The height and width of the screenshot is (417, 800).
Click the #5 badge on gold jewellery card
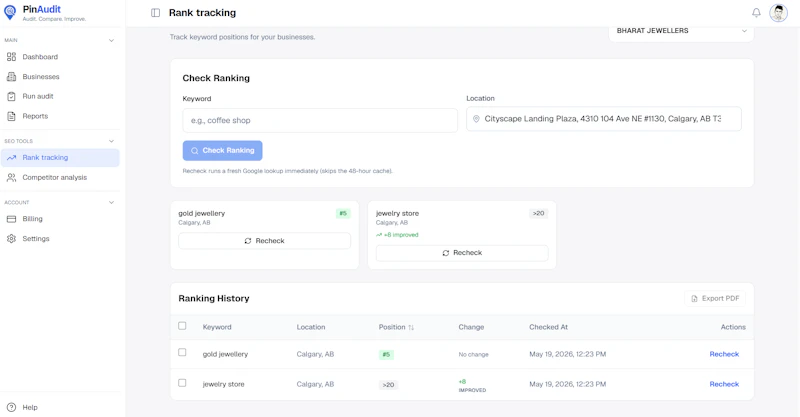point(343,213)
